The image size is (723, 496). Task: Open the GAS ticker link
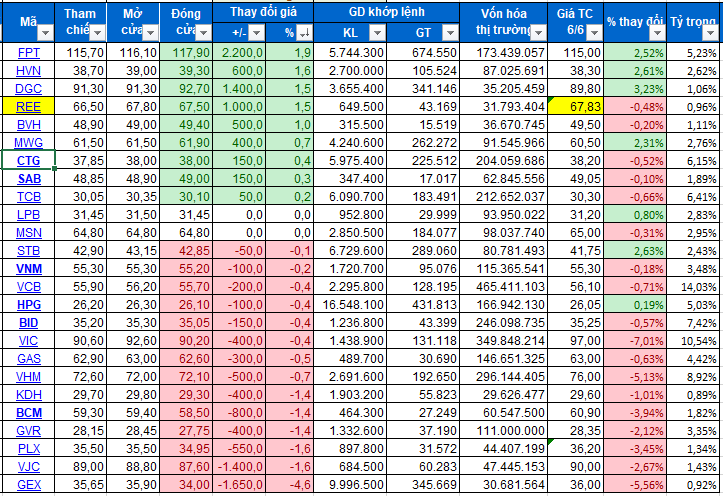tap(29, 359)
